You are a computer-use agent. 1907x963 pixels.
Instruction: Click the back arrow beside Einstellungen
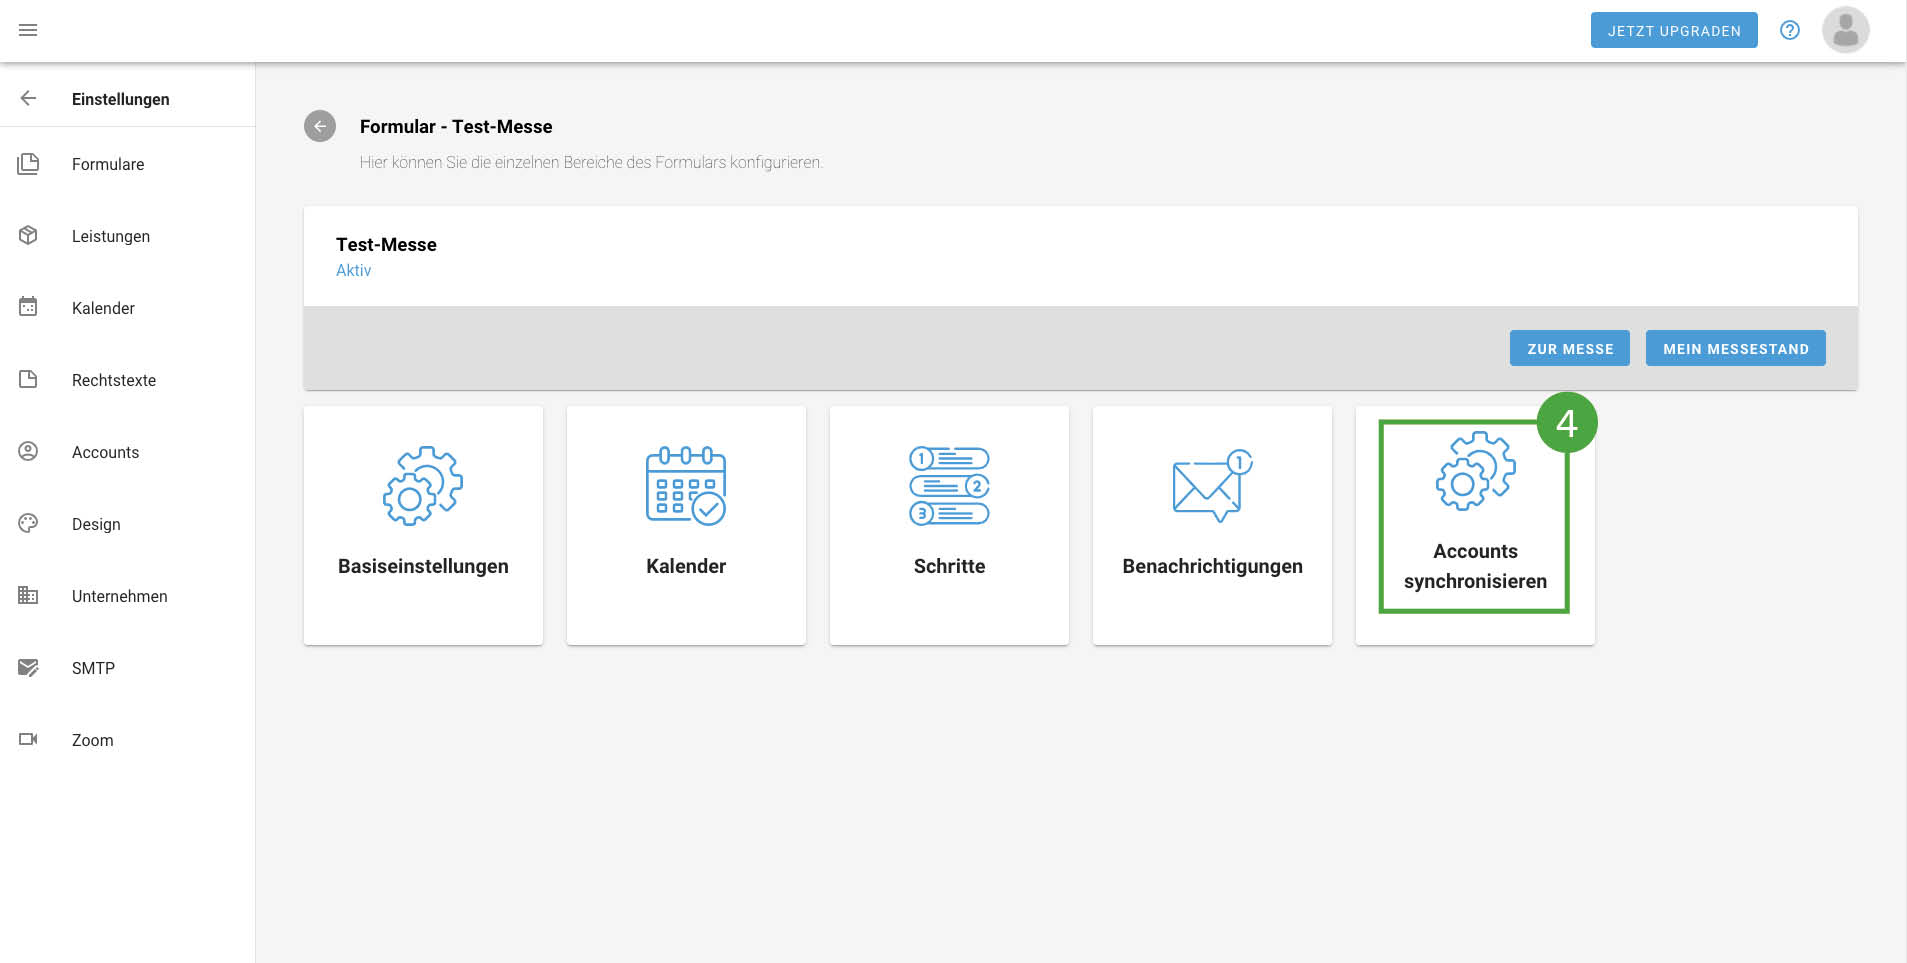(x=28, y=98)
